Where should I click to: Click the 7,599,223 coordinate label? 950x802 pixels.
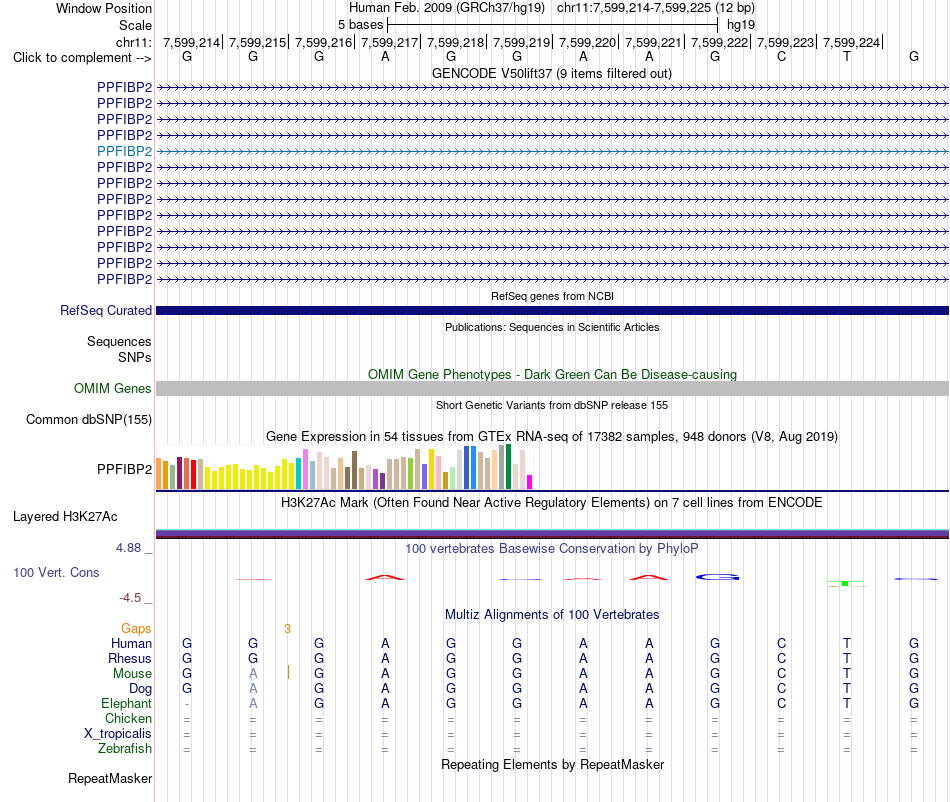click(x=785, y=42)
